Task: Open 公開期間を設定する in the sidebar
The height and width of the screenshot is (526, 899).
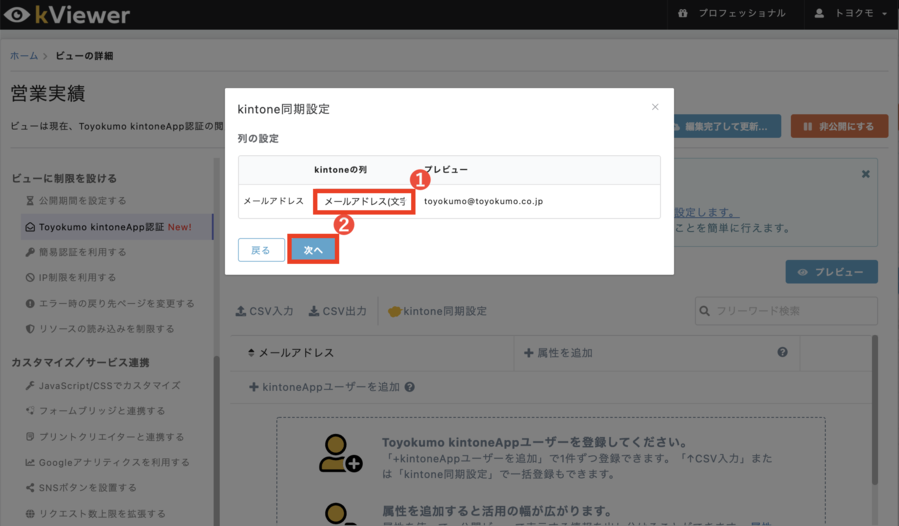Action: [x=76, y=201]
